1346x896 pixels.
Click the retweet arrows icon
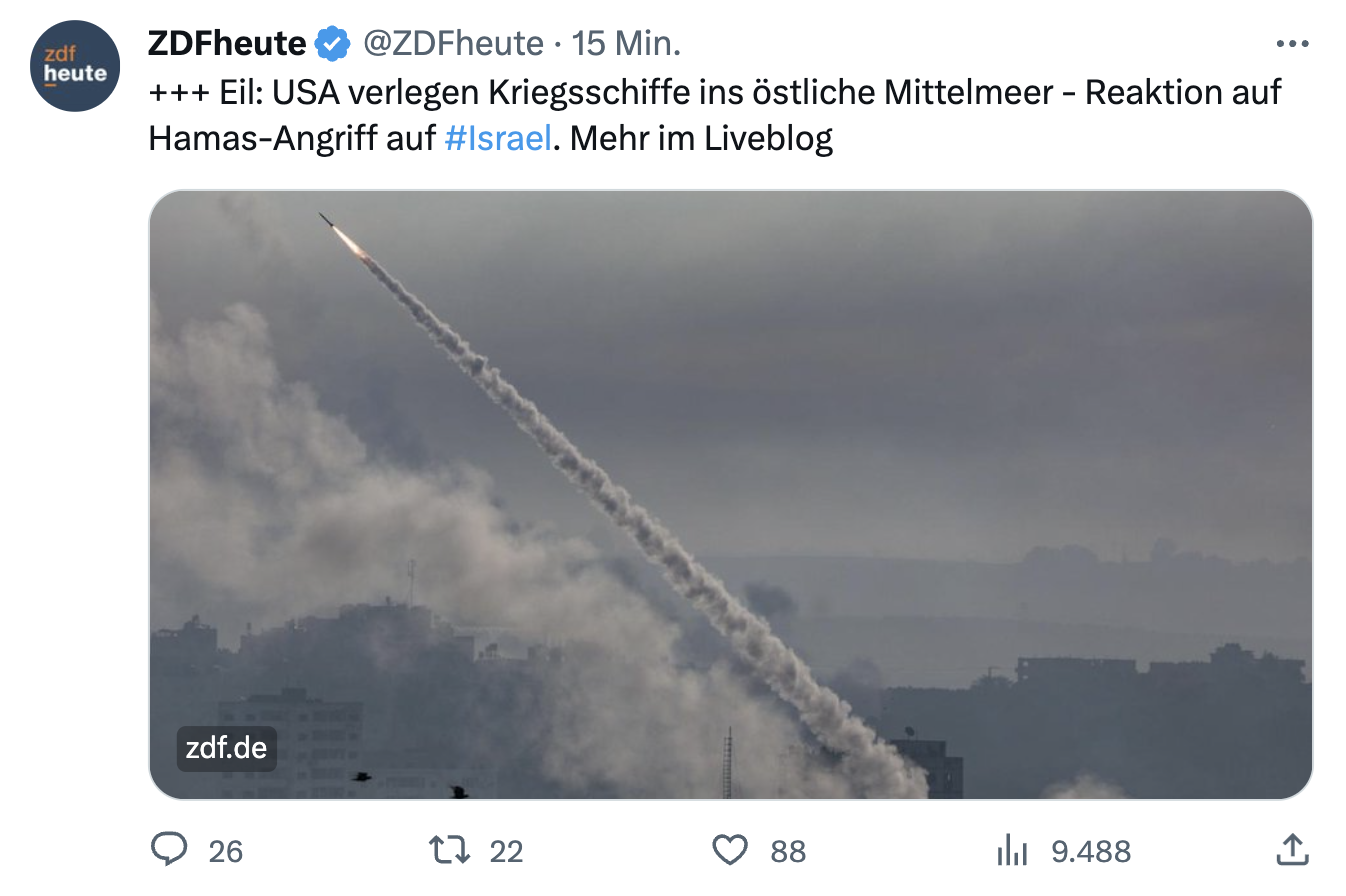[x=447, y=850]
